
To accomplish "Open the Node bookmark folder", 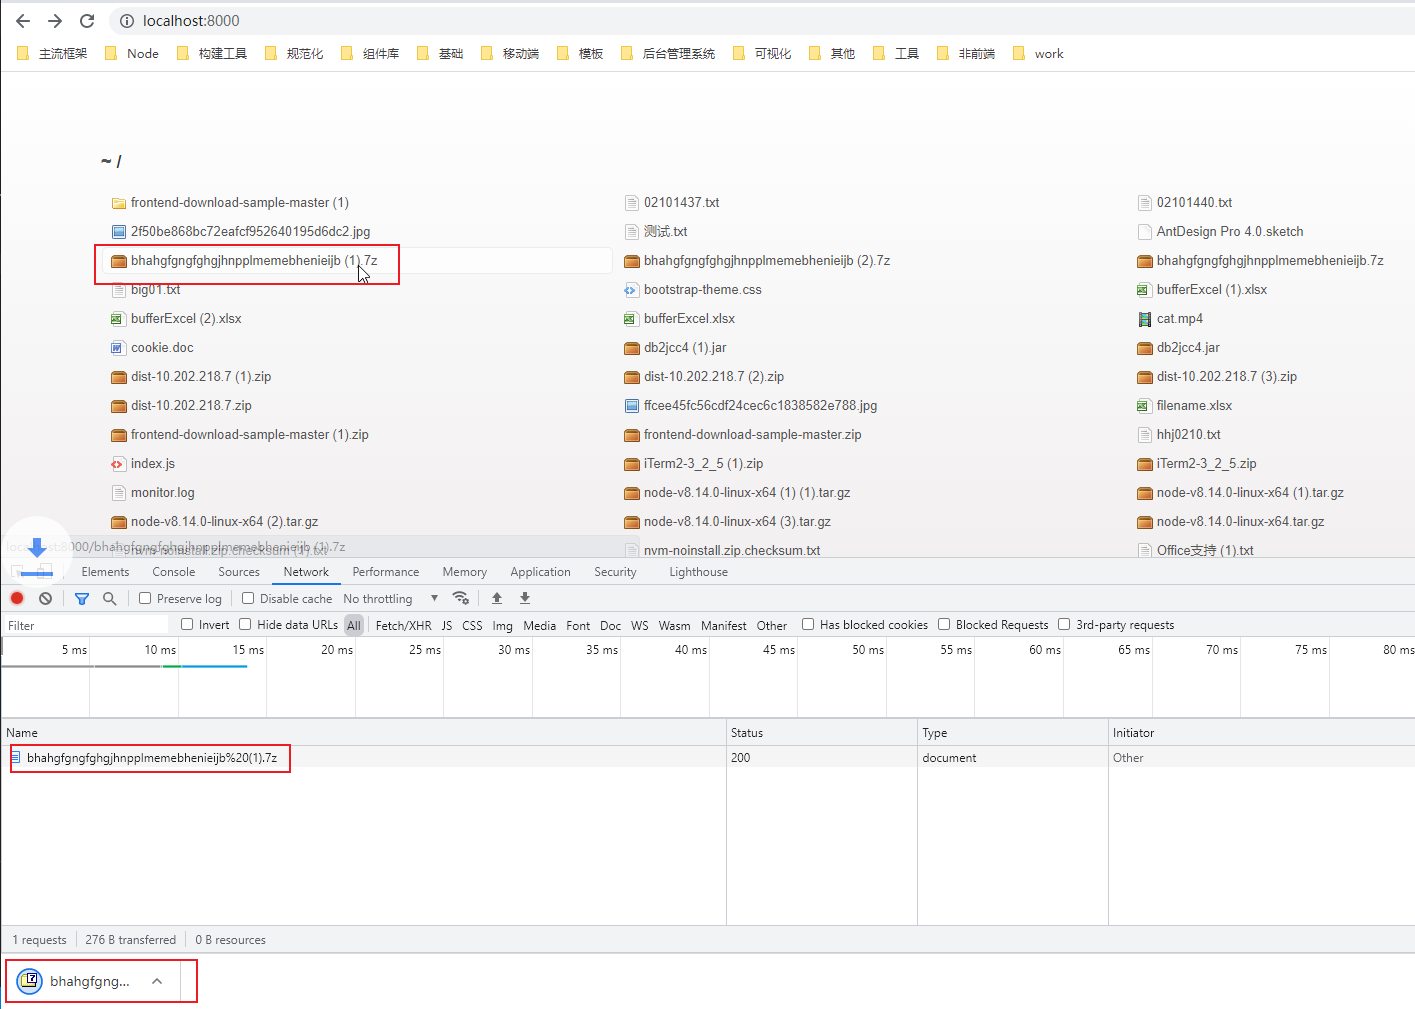I will [132, 54].
